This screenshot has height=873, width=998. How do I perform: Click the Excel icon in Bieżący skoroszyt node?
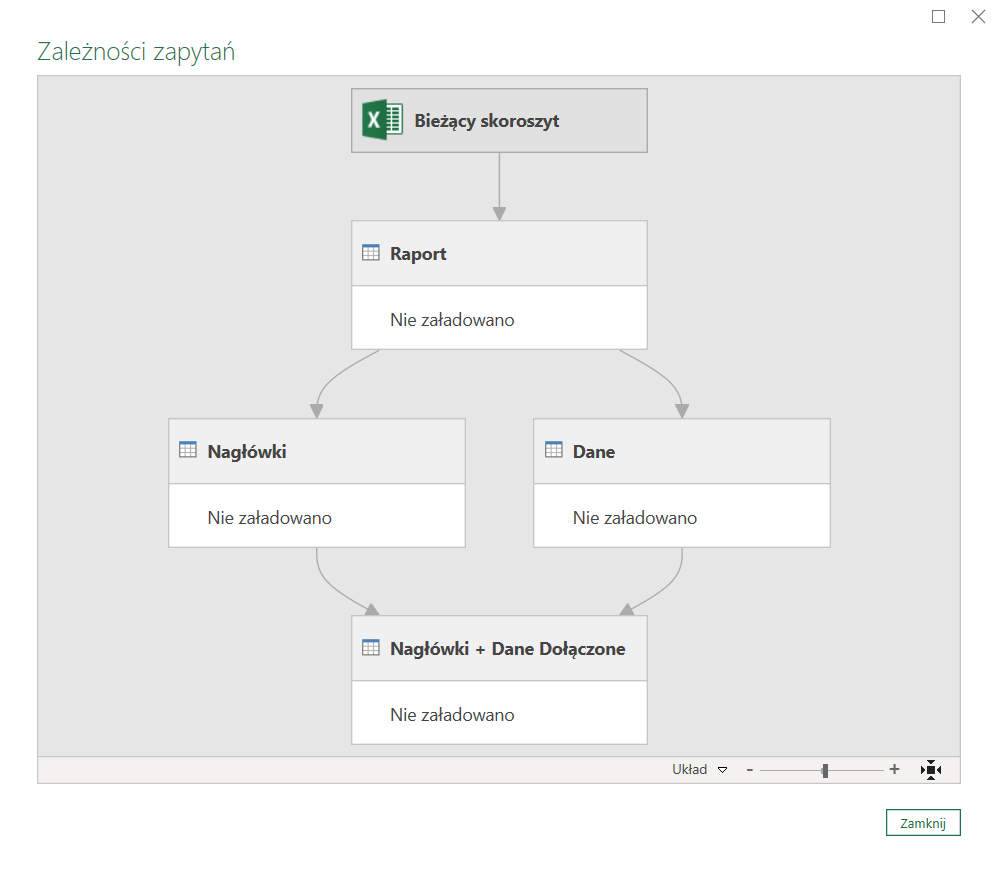point(381,121)
